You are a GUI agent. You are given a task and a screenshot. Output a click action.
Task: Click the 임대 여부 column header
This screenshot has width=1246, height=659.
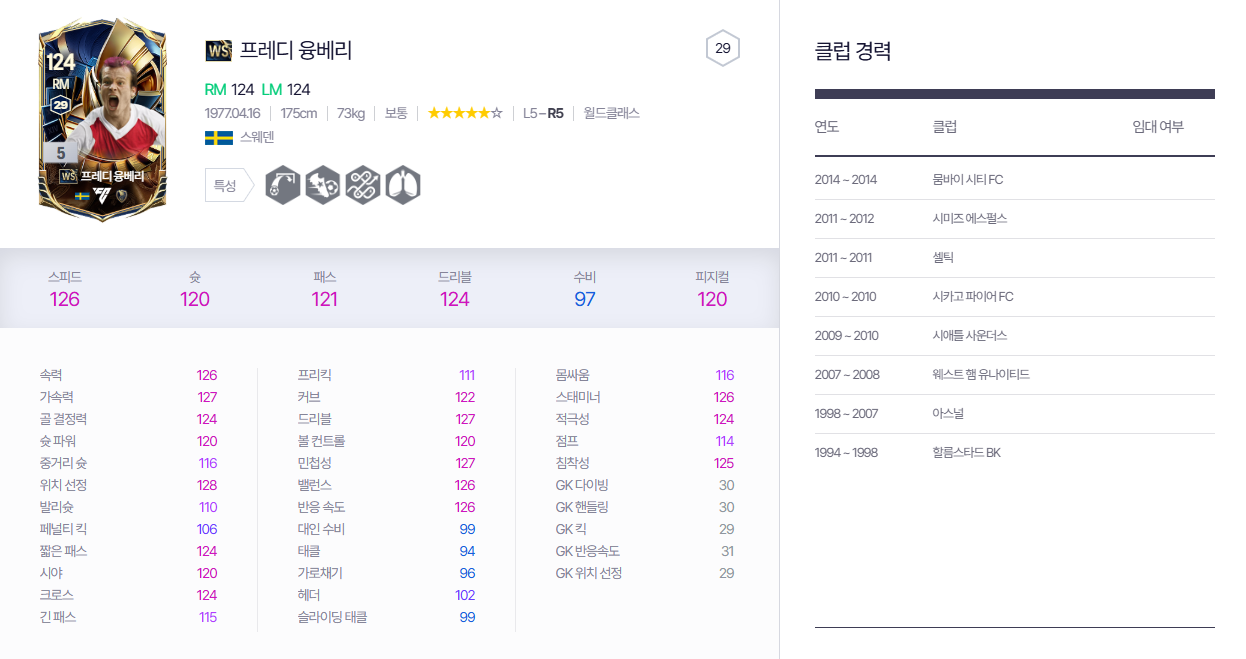tap(1158, 127)
